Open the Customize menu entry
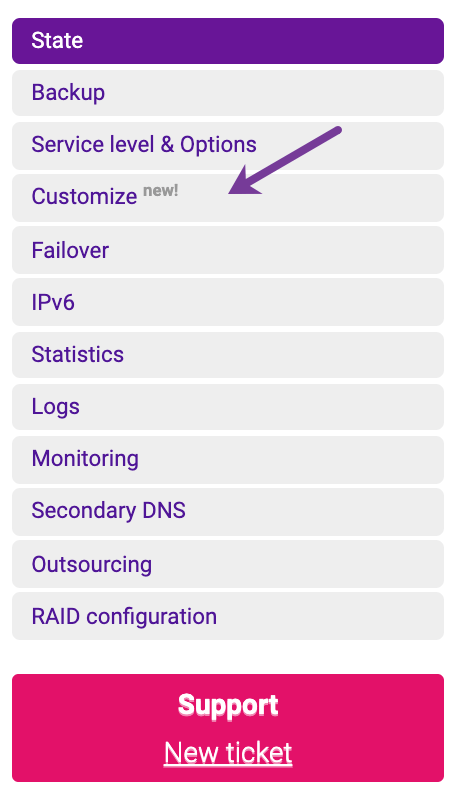Image resolution: width=456 pixels, height=800 pixels. (228, 197)
